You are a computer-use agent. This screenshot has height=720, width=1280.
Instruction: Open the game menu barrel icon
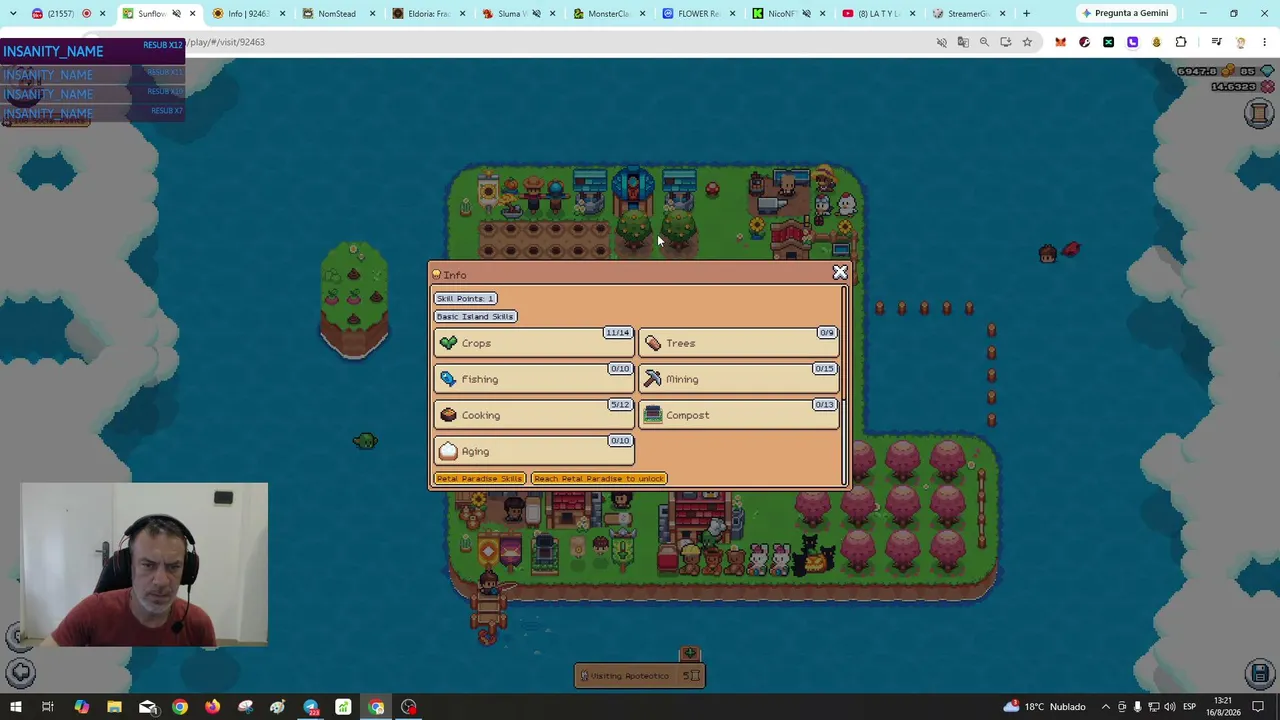coord(1259,113)
